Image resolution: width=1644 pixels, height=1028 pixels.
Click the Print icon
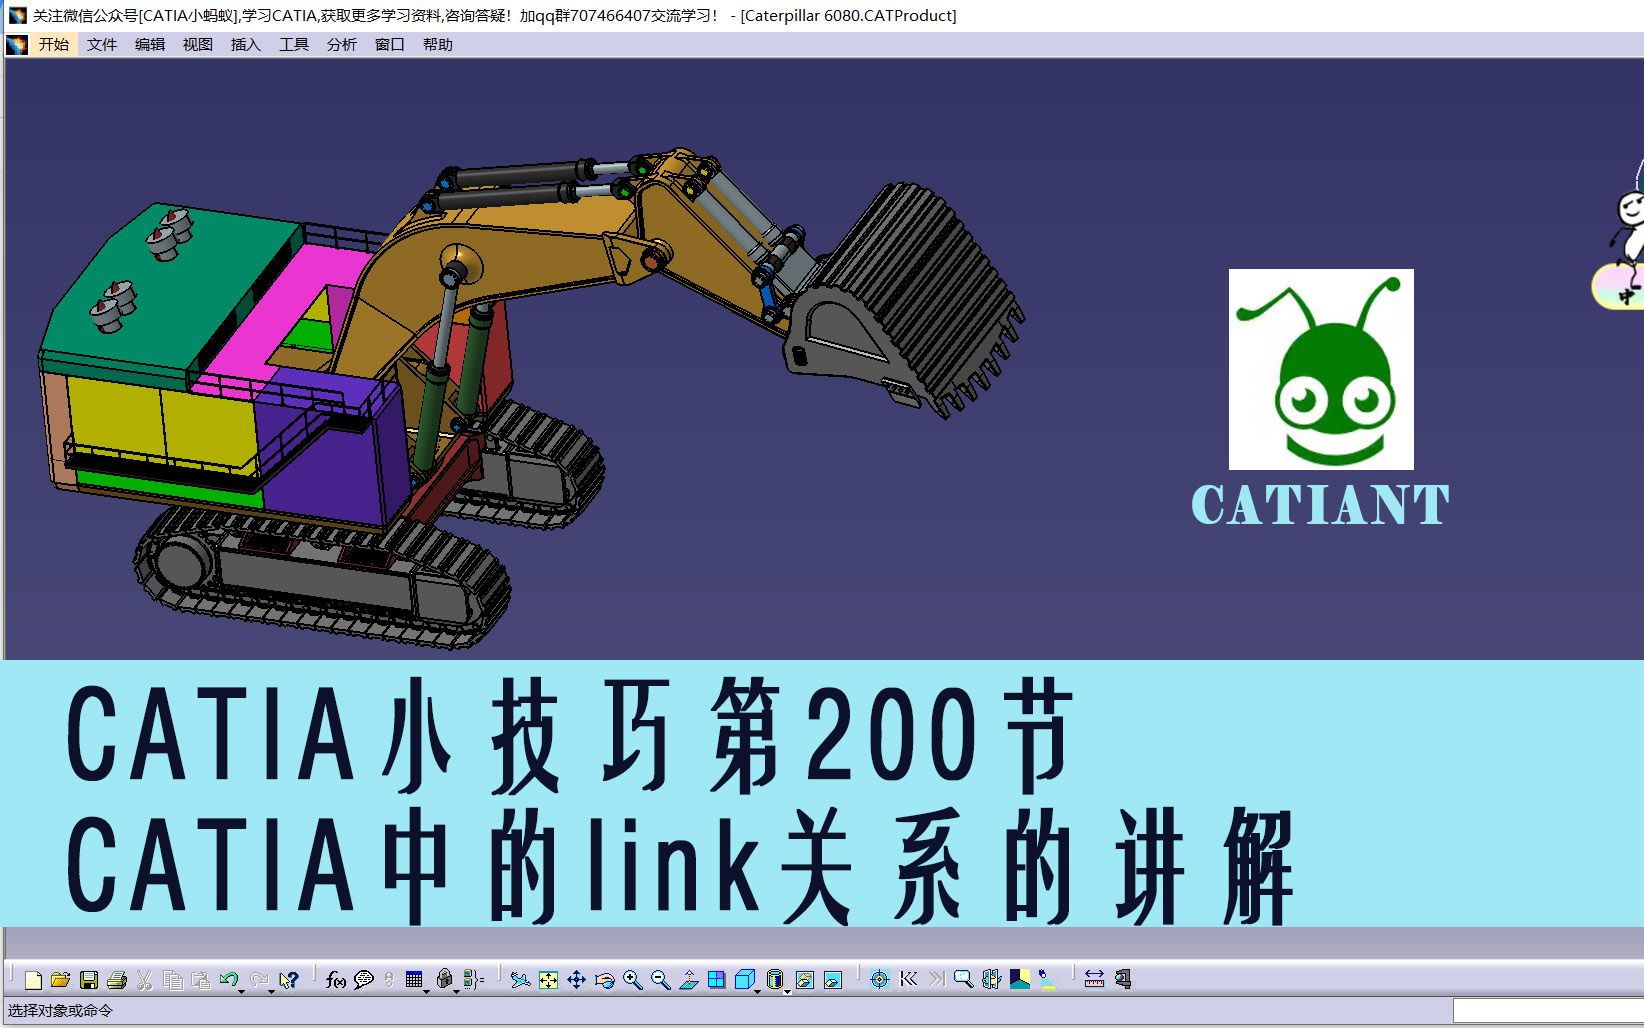[117, 980]
